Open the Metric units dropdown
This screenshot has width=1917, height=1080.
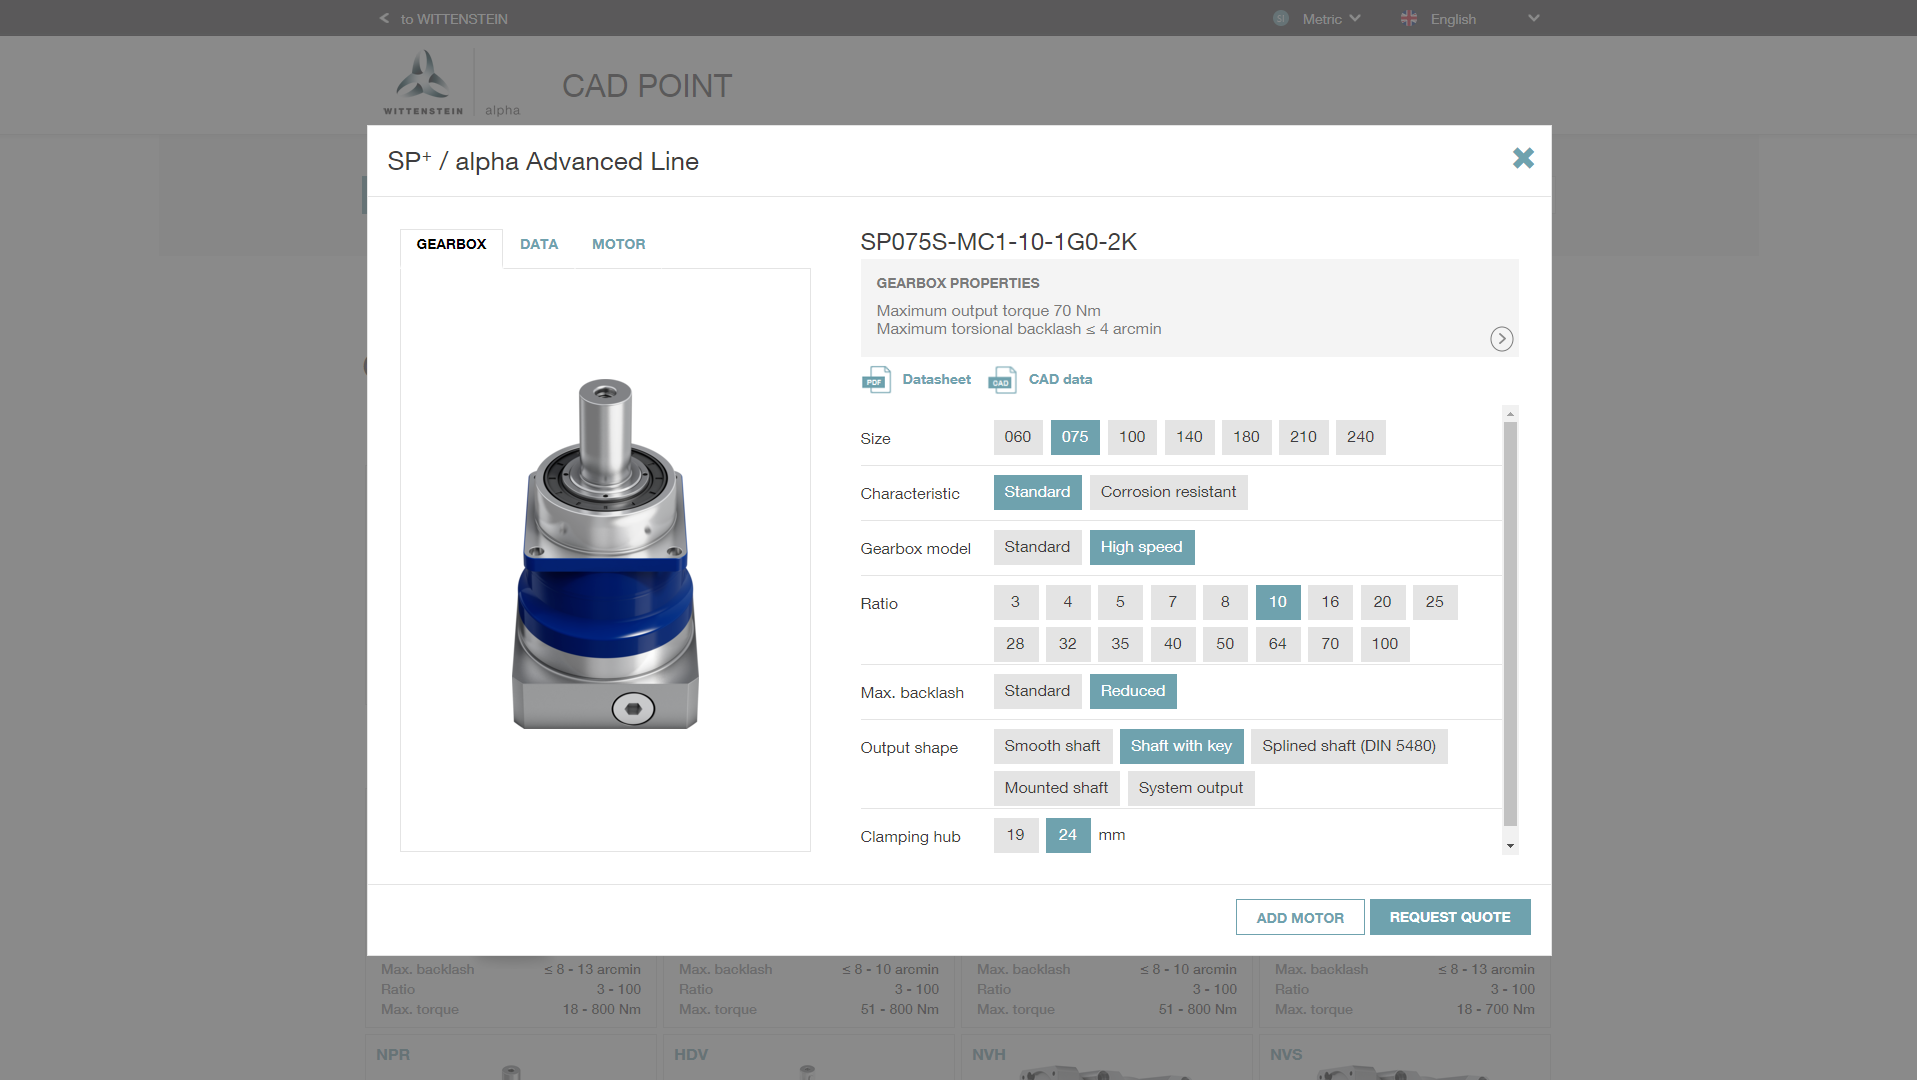pyautogui.click(x=1331, y=19)
